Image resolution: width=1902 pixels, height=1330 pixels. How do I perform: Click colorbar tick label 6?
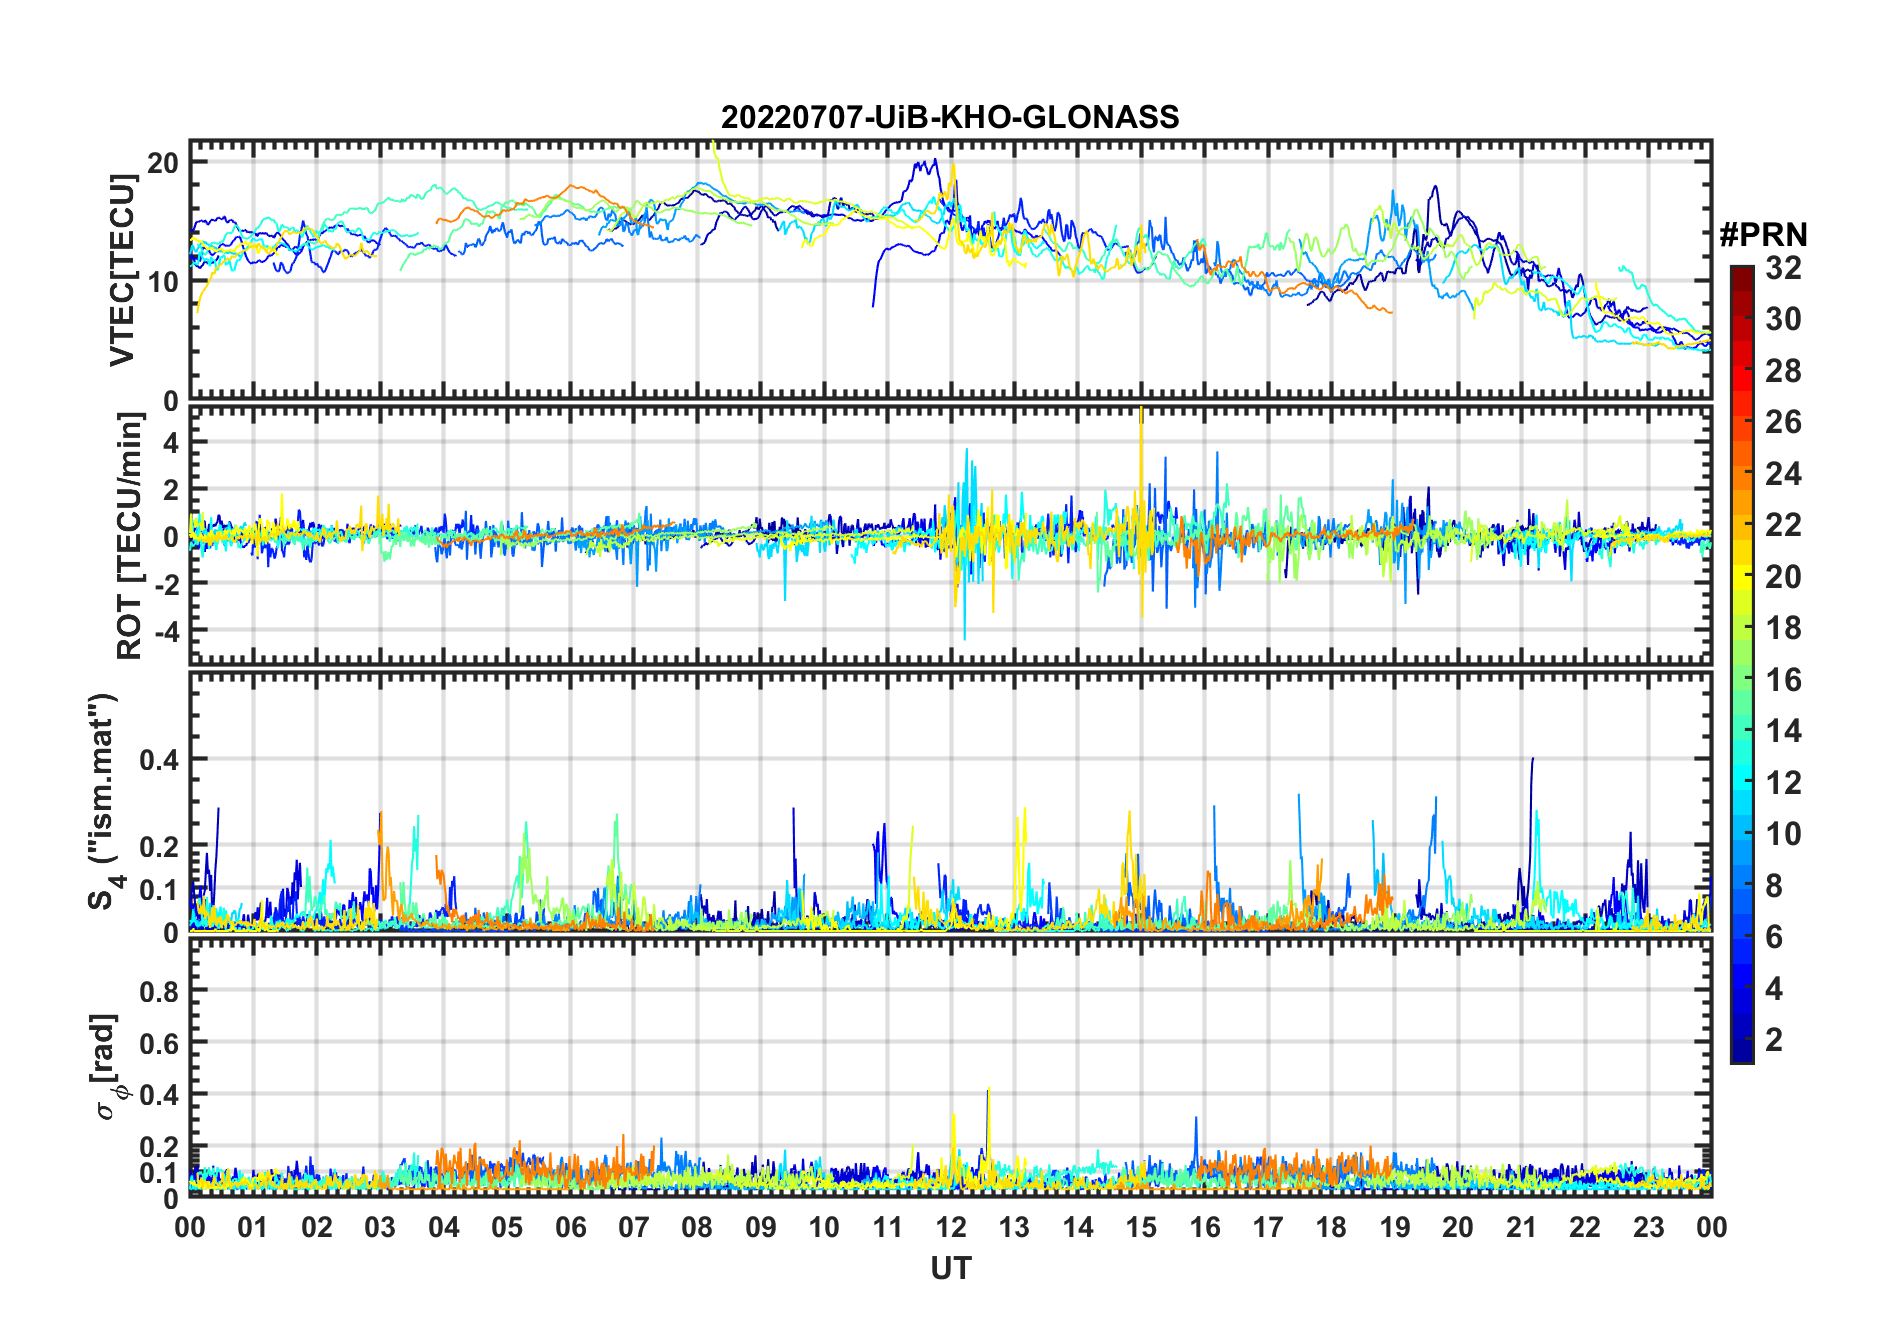pos(1774,937)
